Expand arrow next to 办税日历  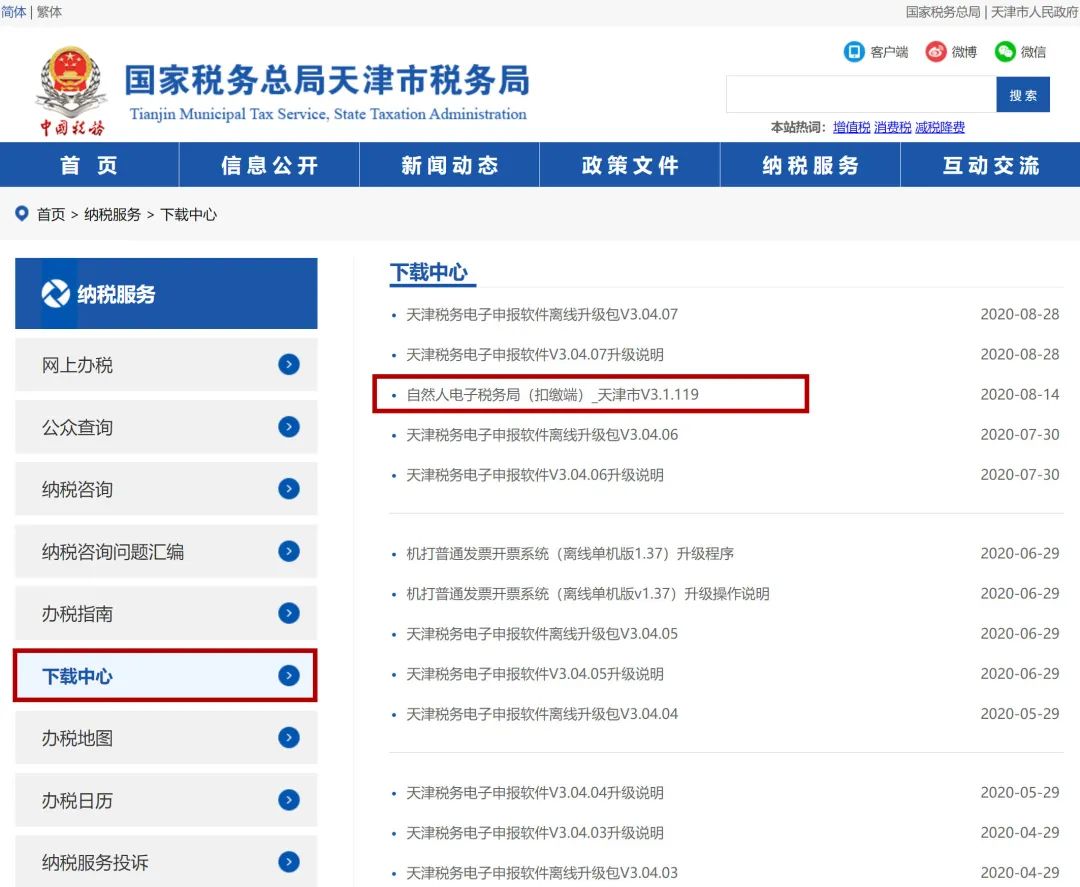(x=289, y=800)
